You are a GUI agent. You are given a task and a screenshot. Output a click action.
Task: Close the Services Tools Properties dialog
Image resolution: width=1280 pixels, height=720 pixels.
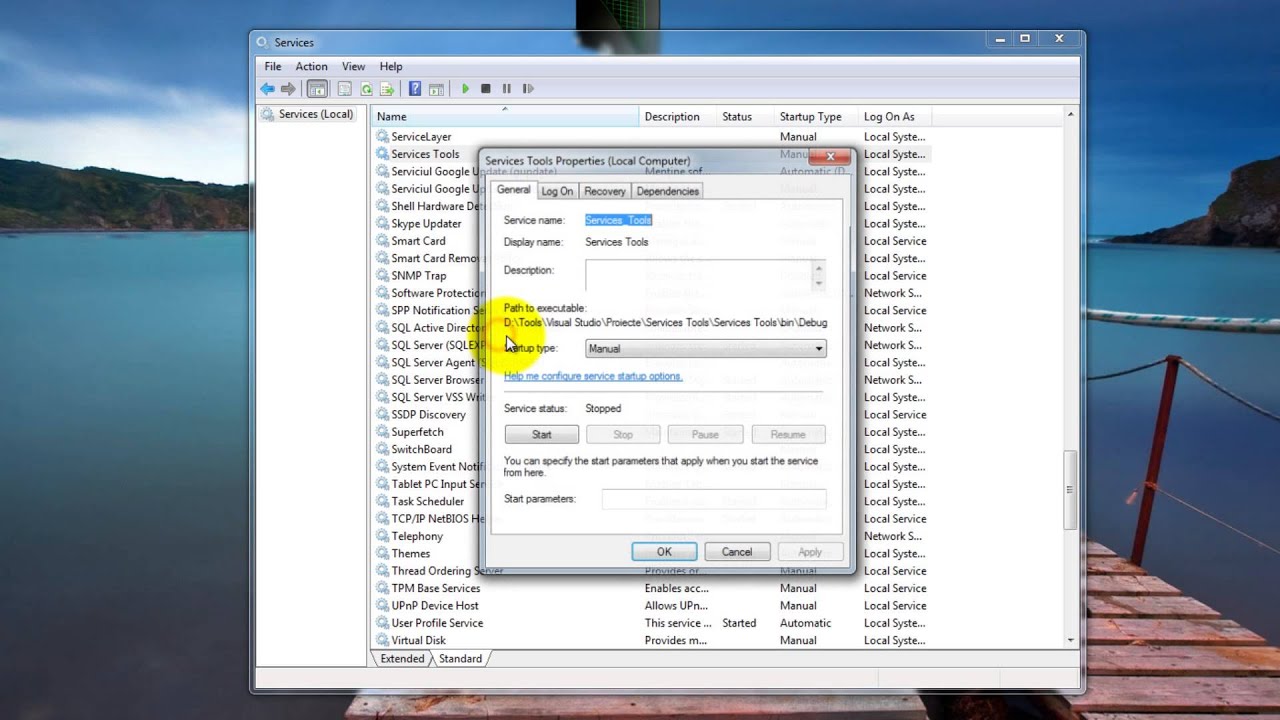831,157
